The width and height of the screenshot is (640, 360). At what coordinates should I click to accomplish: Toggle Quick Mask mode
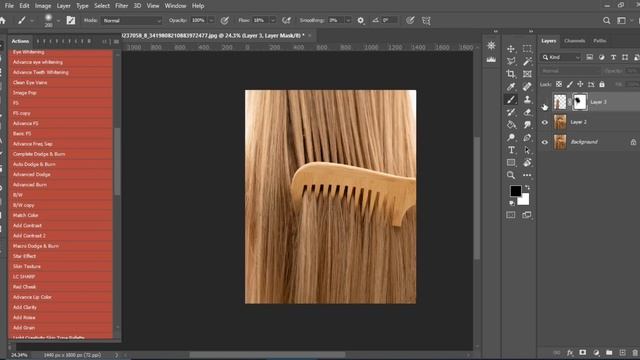pos(511,215)
